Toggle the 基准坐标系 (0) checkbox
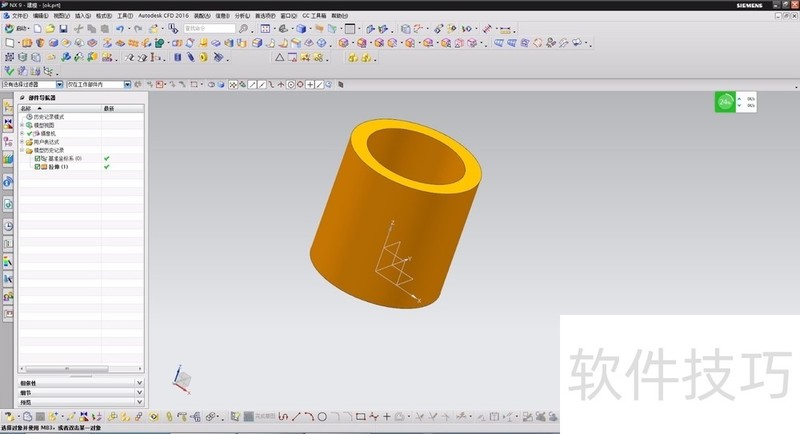Viewport: 800px width, 434px height. 38,159
